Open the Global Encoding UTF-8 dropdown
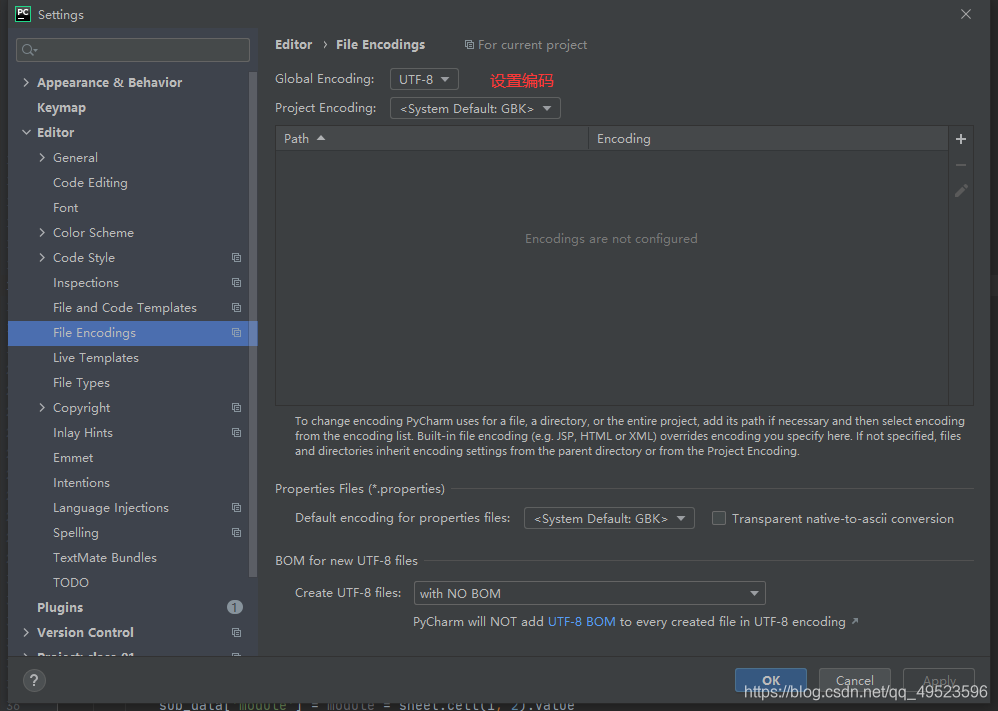Screen dimensions: 998x711 click(424, 78)
